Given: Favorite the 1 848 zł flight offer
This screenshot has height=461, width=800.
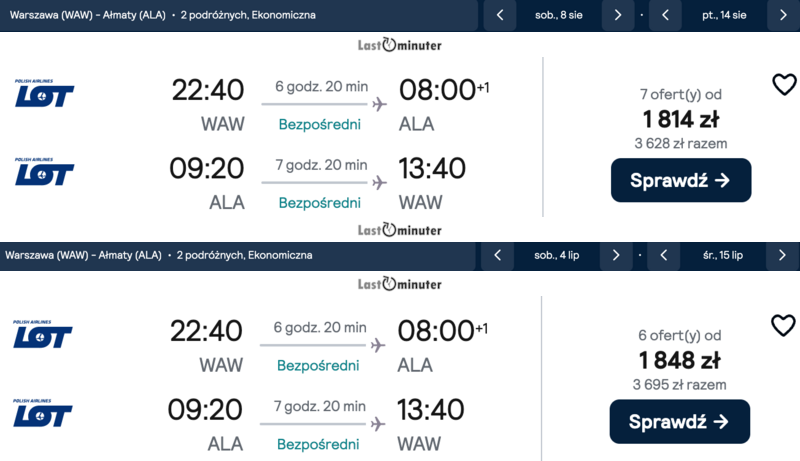Looking at the screenshot, I should click(783, 325).
